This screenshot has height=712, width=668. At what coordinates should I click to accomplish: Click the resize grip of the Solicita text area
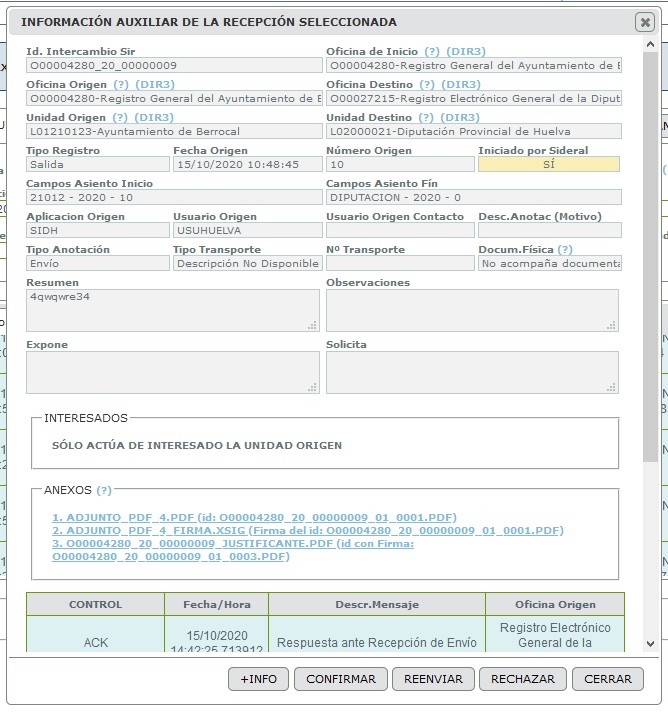pyautogui.click(x=611, y=387)
